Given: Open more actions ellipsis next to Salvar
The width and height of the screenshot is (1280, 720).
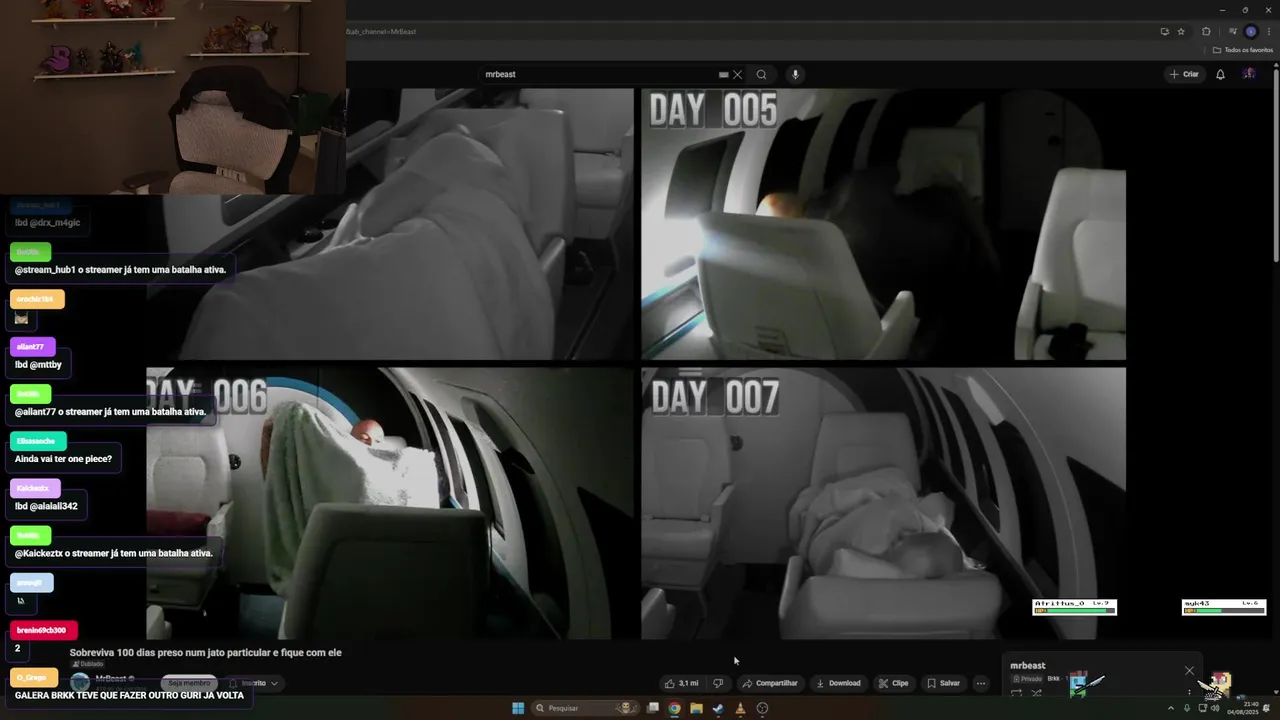Looking at the screenshot, I should tap(981, 683).
